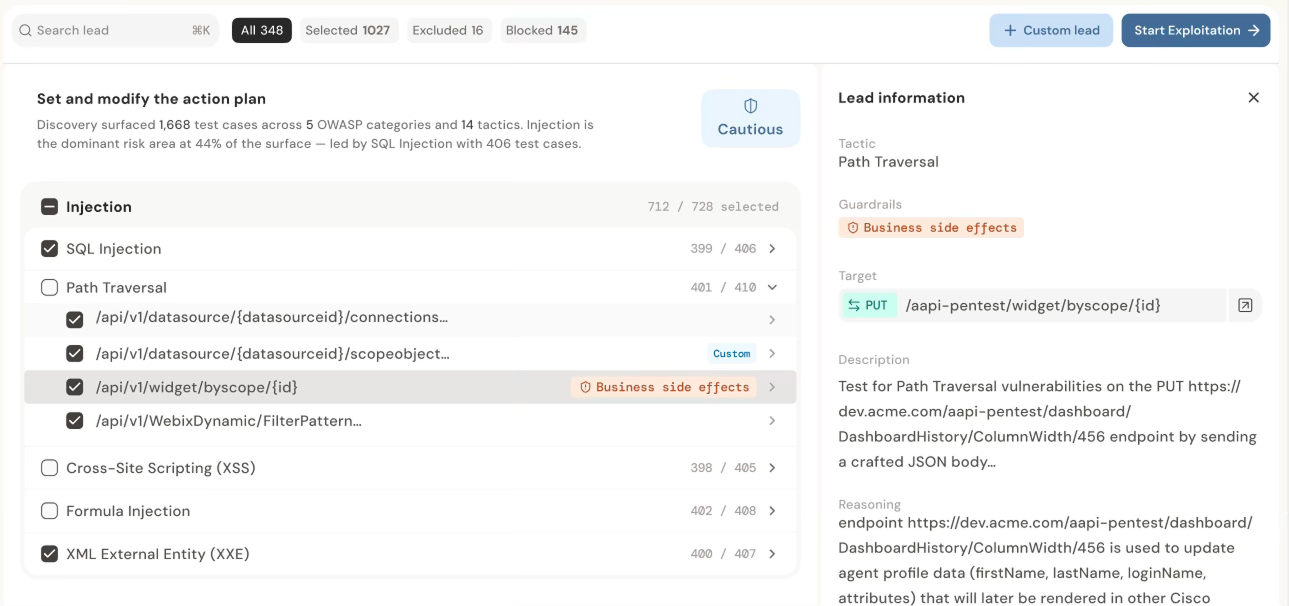The height and width of the screenshot is (606, 1289).
Task: Expand the XML External Entity chevron
Action: click(x=772, y=554)
